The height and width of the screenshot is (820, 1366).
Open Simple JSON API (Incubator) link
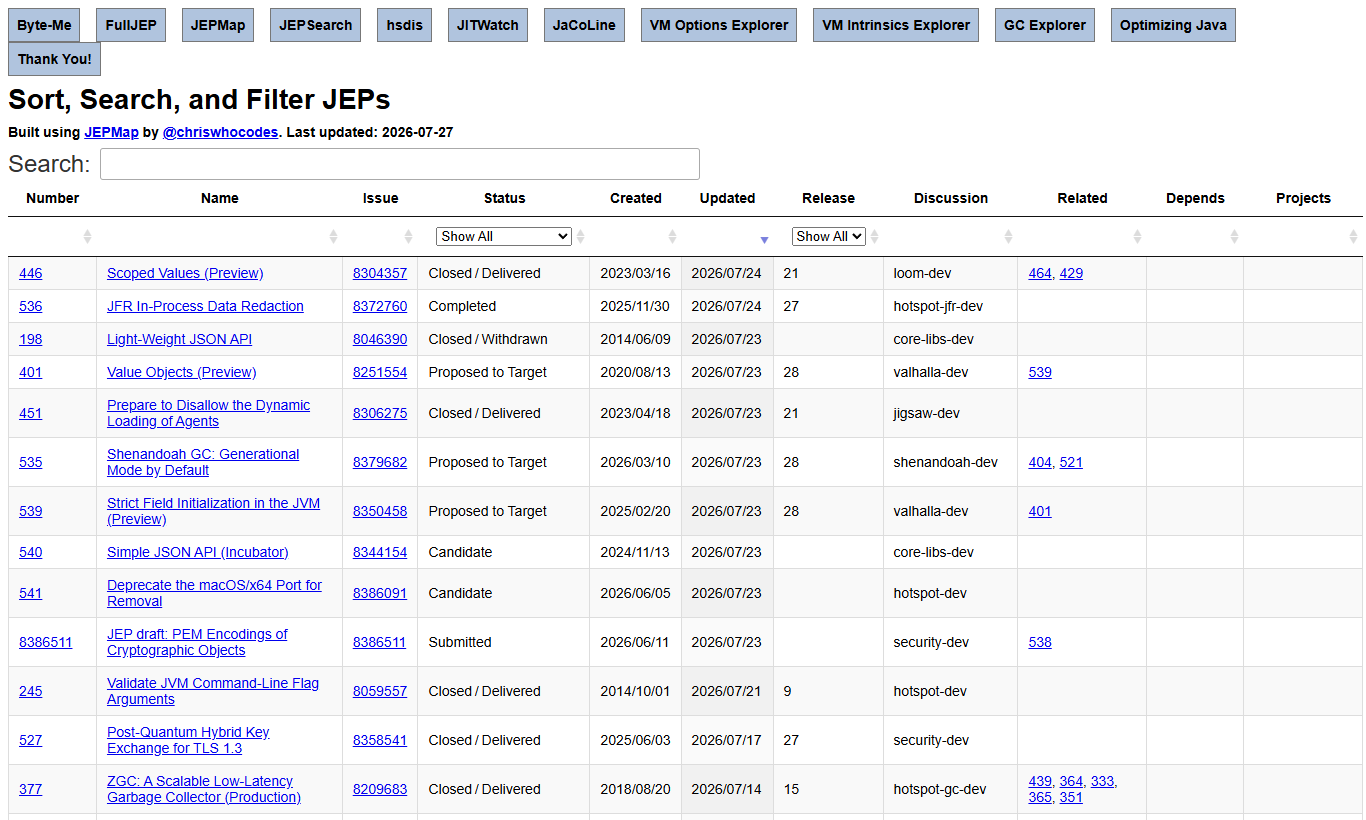point(197,552)
